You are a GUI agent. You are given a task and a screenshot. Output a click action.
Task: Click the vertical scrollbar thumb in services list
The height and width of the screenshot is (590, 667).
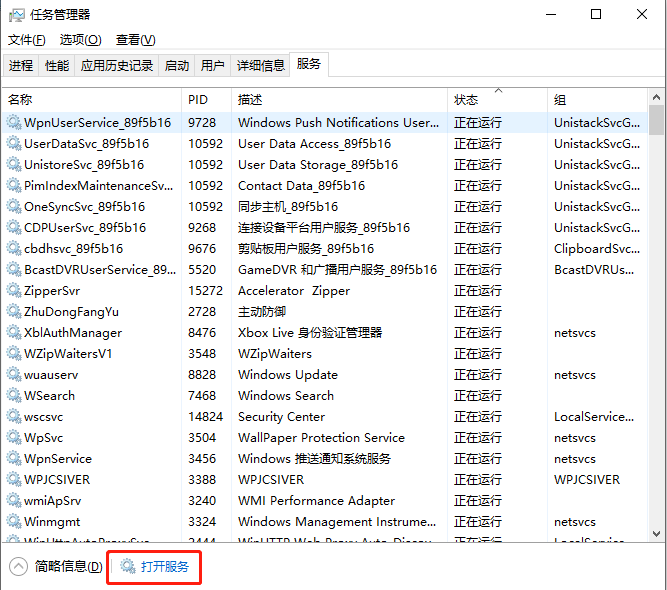[x=657, y=119]
